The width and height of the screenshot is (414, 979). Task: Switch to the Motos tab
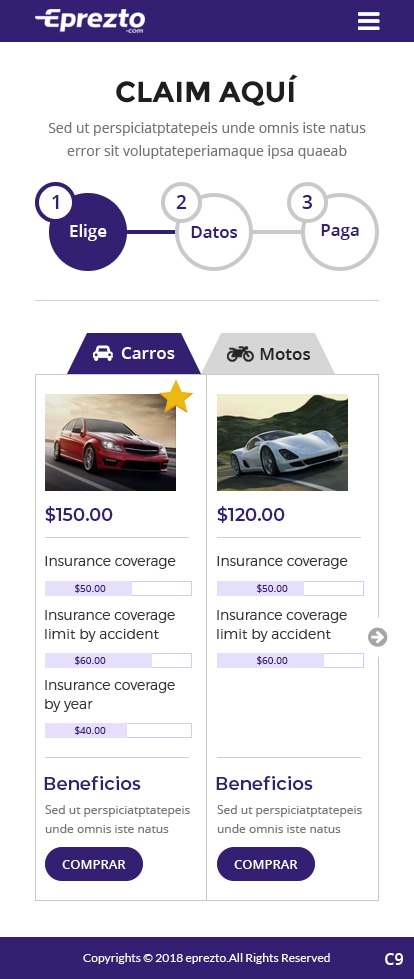(269, 353)
